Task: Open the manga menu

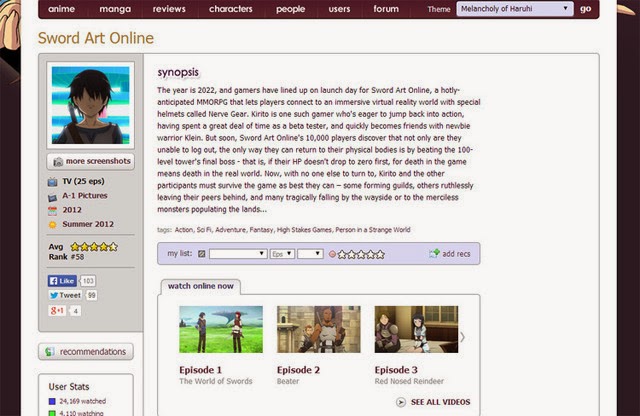Action: pos(115,9)
